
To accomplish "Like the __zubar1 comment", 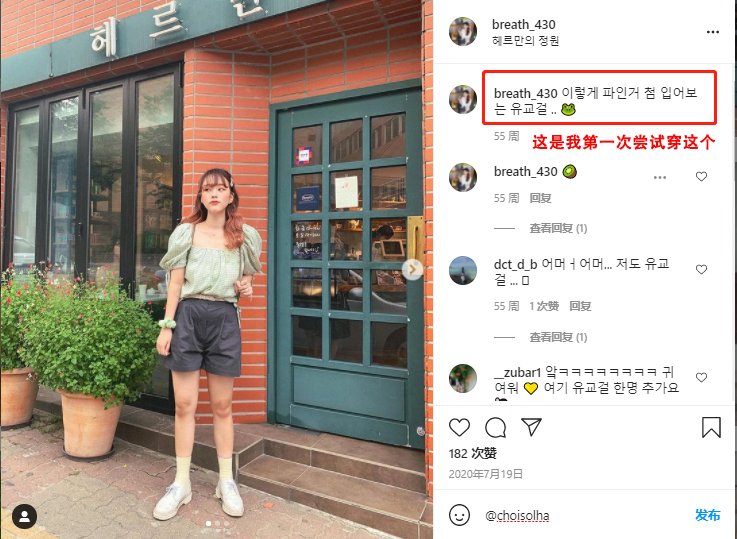I will coord(701,377).
